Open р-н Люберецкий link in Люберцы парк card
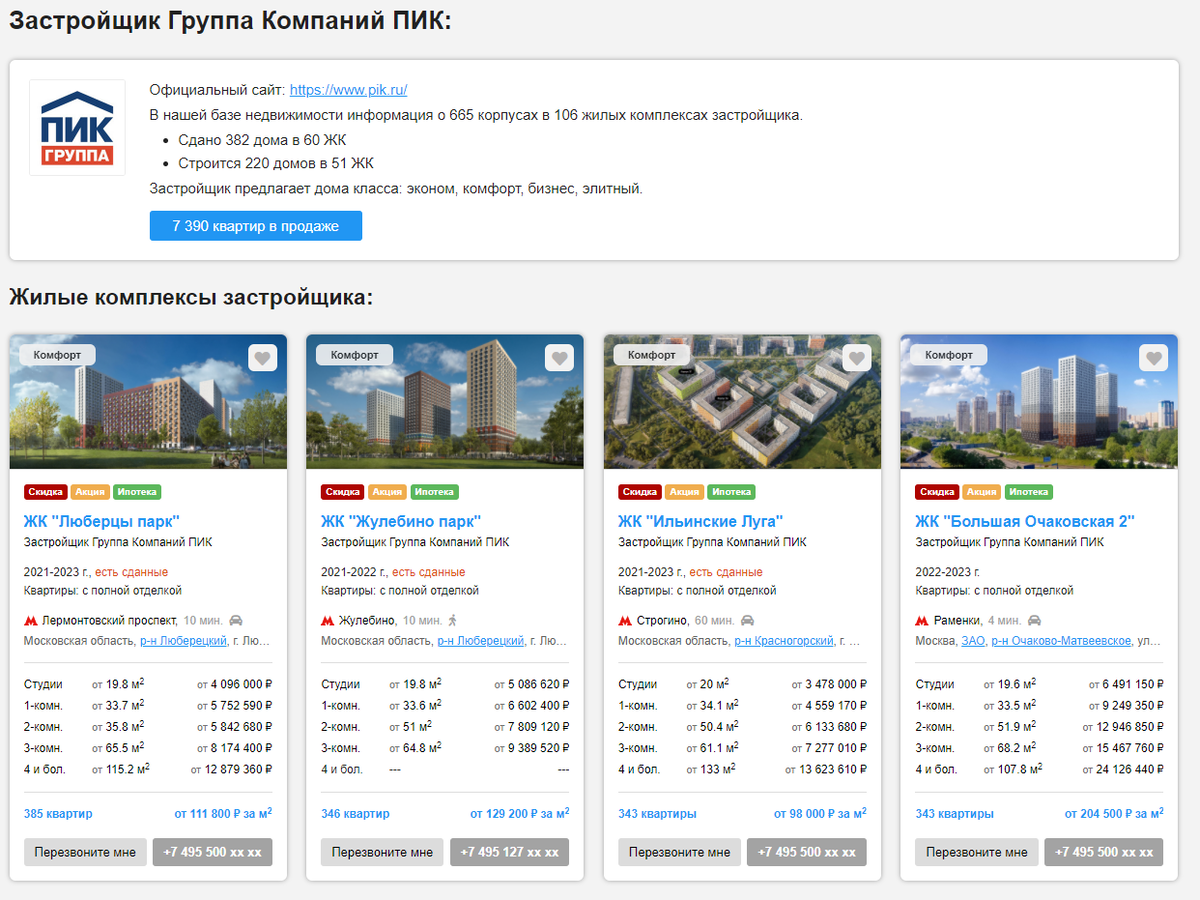 [x=183, y=641]
